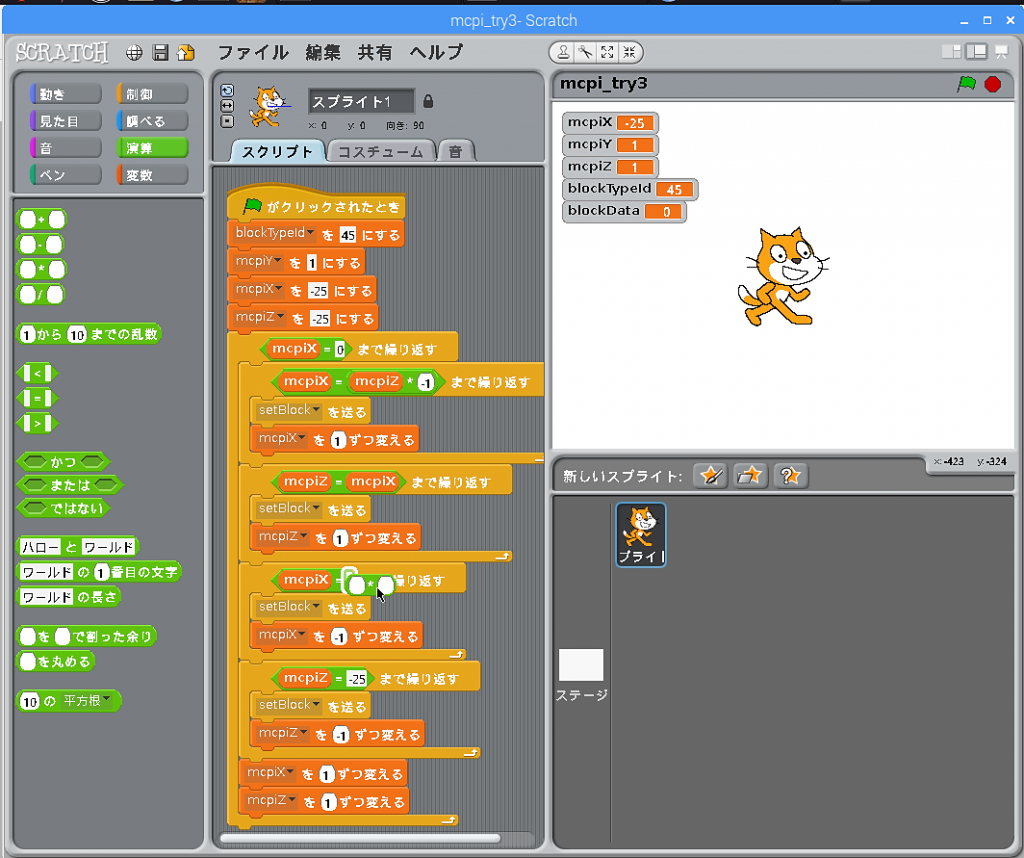
Task: Toggle the sprite padlock icon
Action: [x=428, y=101]
